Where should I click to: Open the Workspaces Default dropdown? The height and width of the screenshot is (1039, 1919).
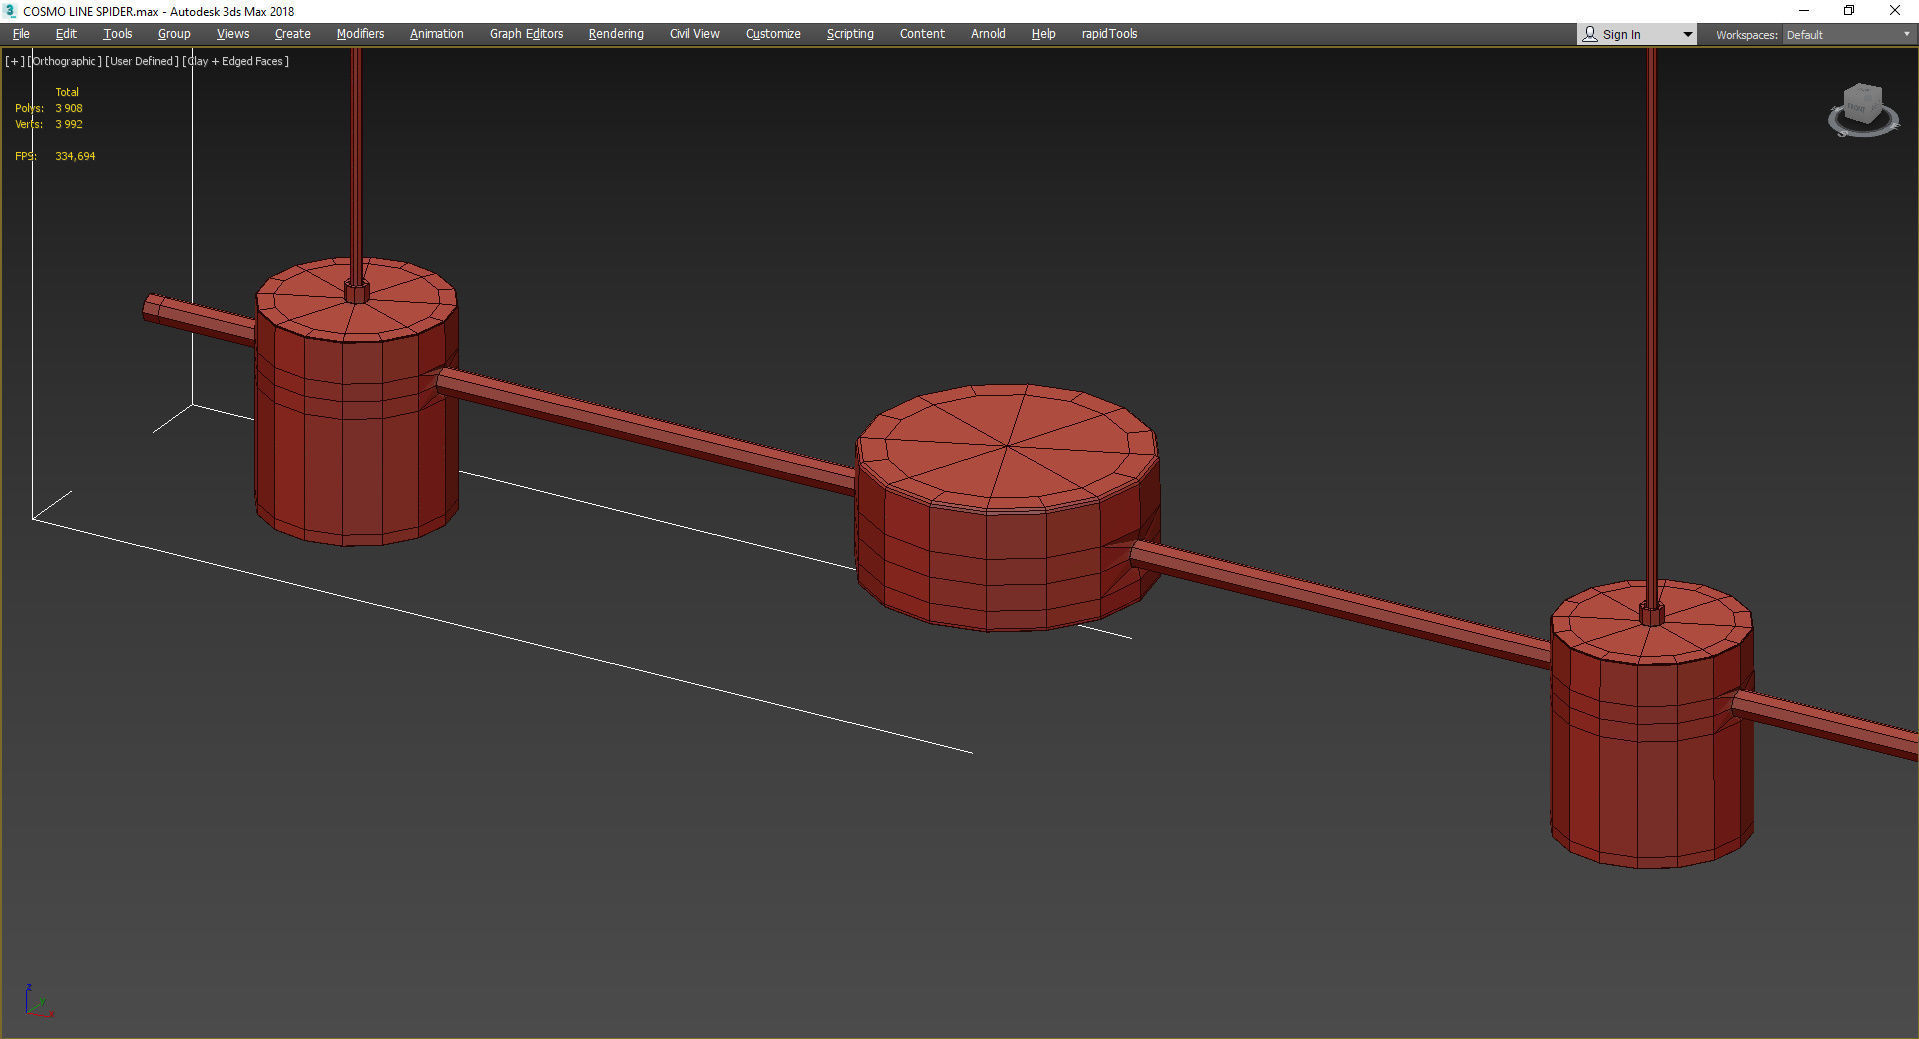click(1848, 35)
